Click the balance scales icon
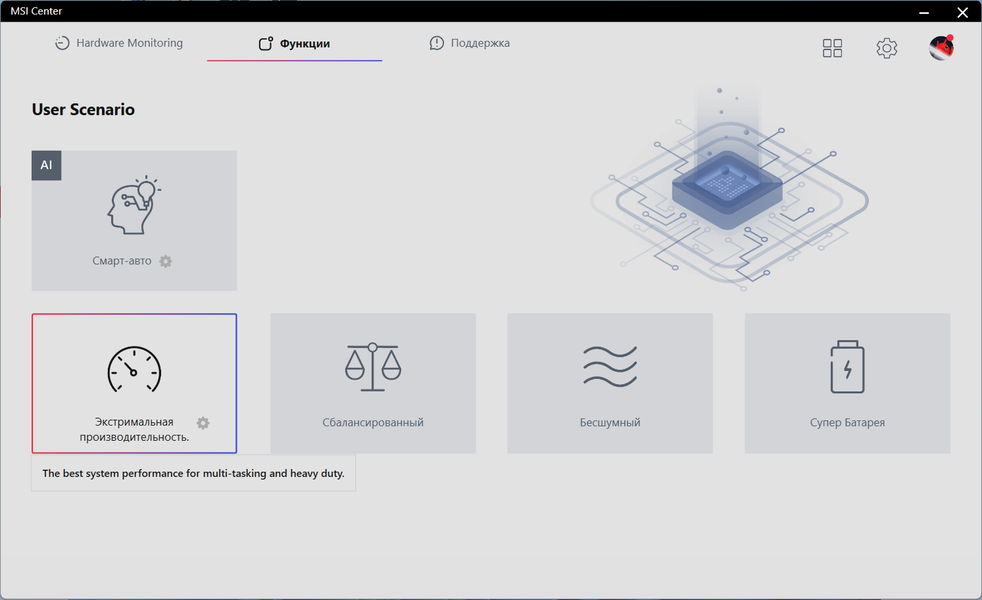 pyautogui.click(x=373, y=367)
